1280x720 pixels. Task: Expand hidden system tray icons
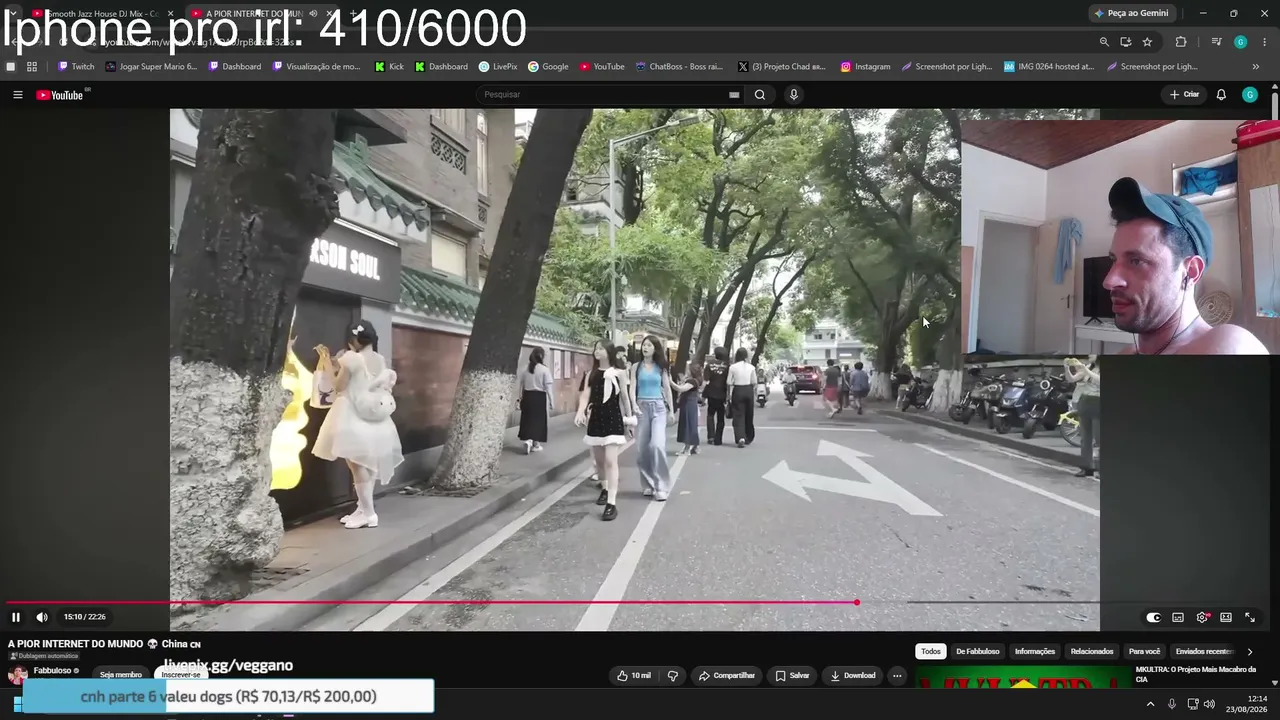click(1150, 704)
